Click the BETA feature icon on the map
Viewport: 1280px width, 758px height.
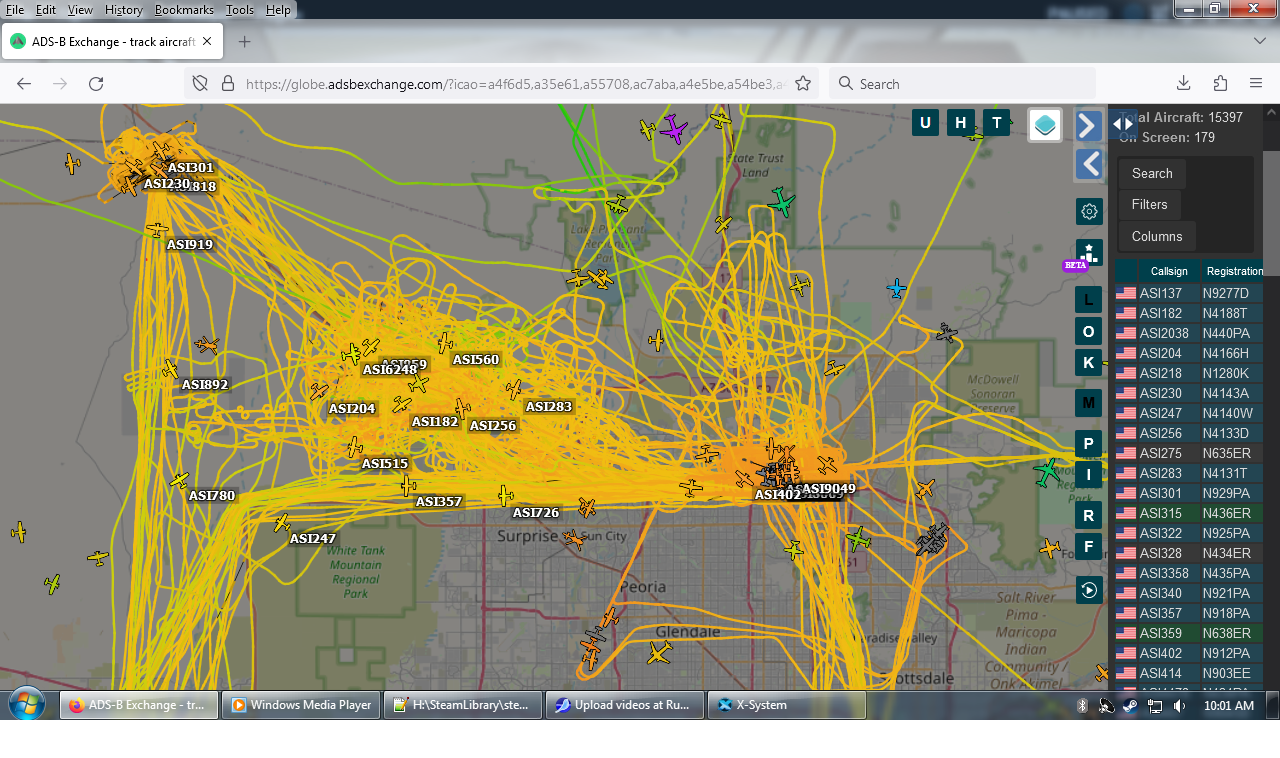(x=1088, y=254)
